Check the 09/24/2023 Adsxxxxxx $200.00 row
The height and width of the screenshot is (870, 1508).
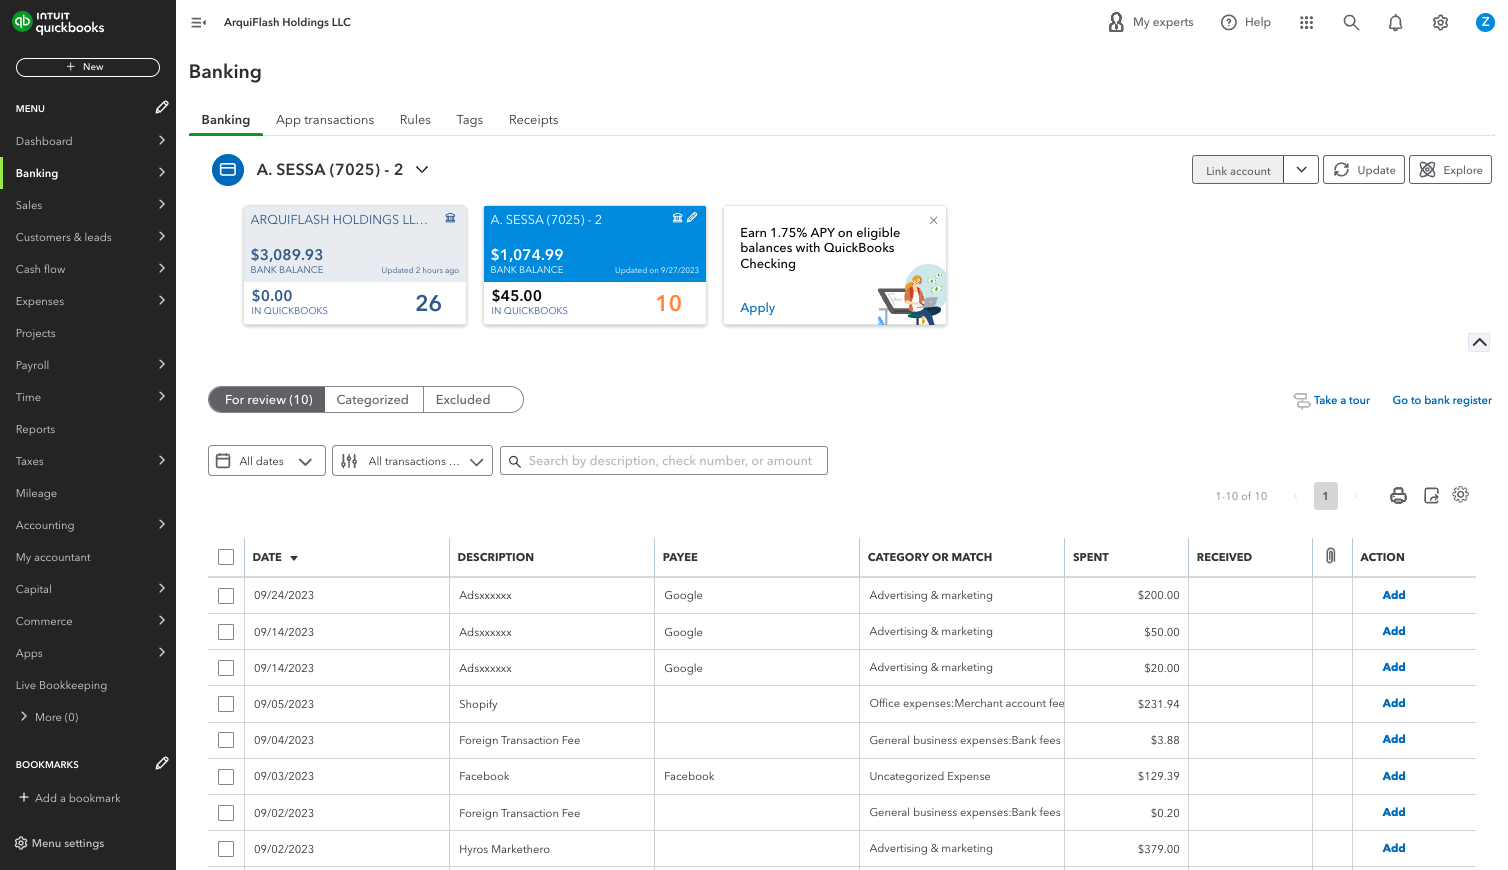226,595
